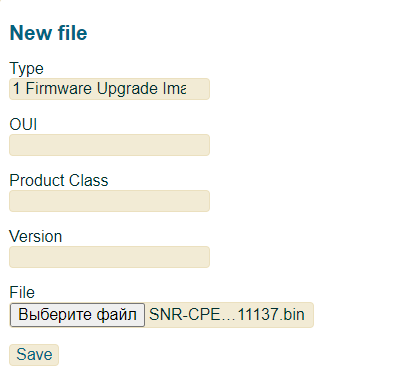Click the Version field label
The image size is (411, 382).
click(x=36, y=236)
